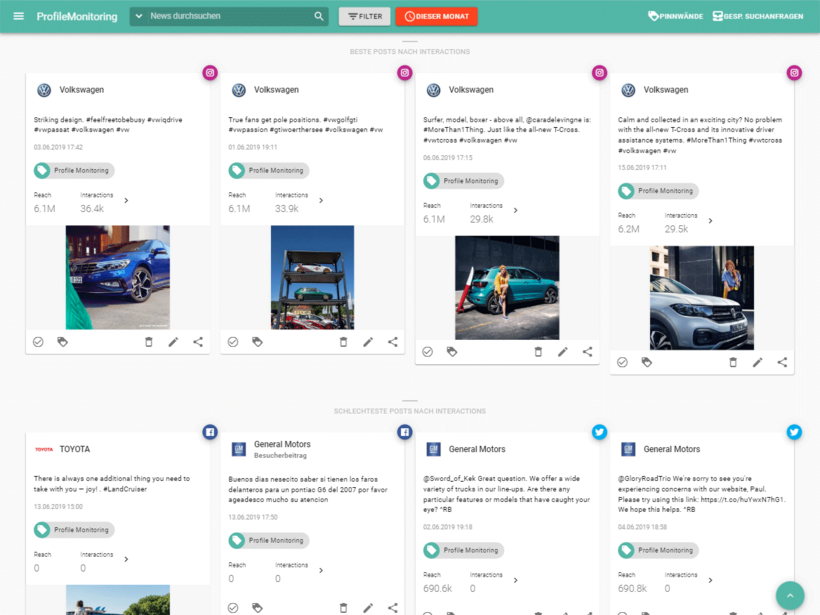
Task: Open Instagram badge on Calm and collected post
Action: tap(794, 73)
